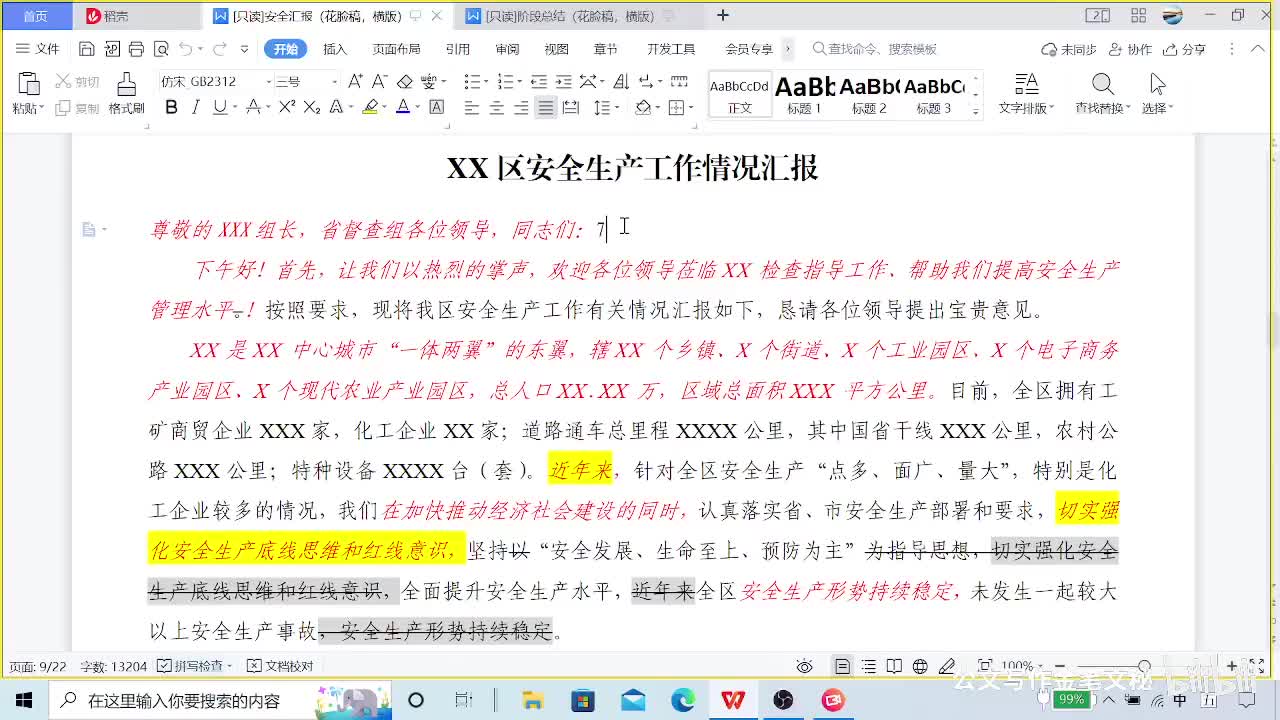
Task: Click the Center alignment icon
Action: click(x=496, y=108)
